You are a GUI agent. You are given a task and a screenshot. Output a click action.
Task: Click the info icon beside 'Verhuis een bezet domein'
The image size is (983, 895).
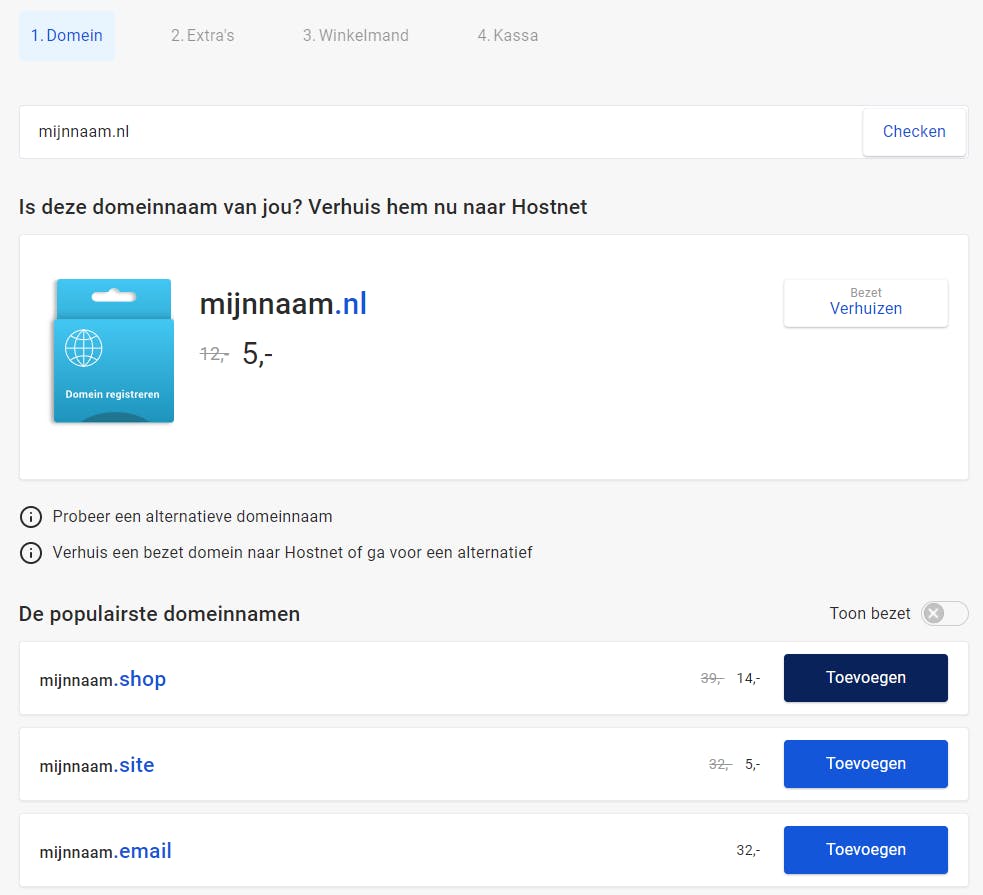pyautogui.click(x=29, y=552)
